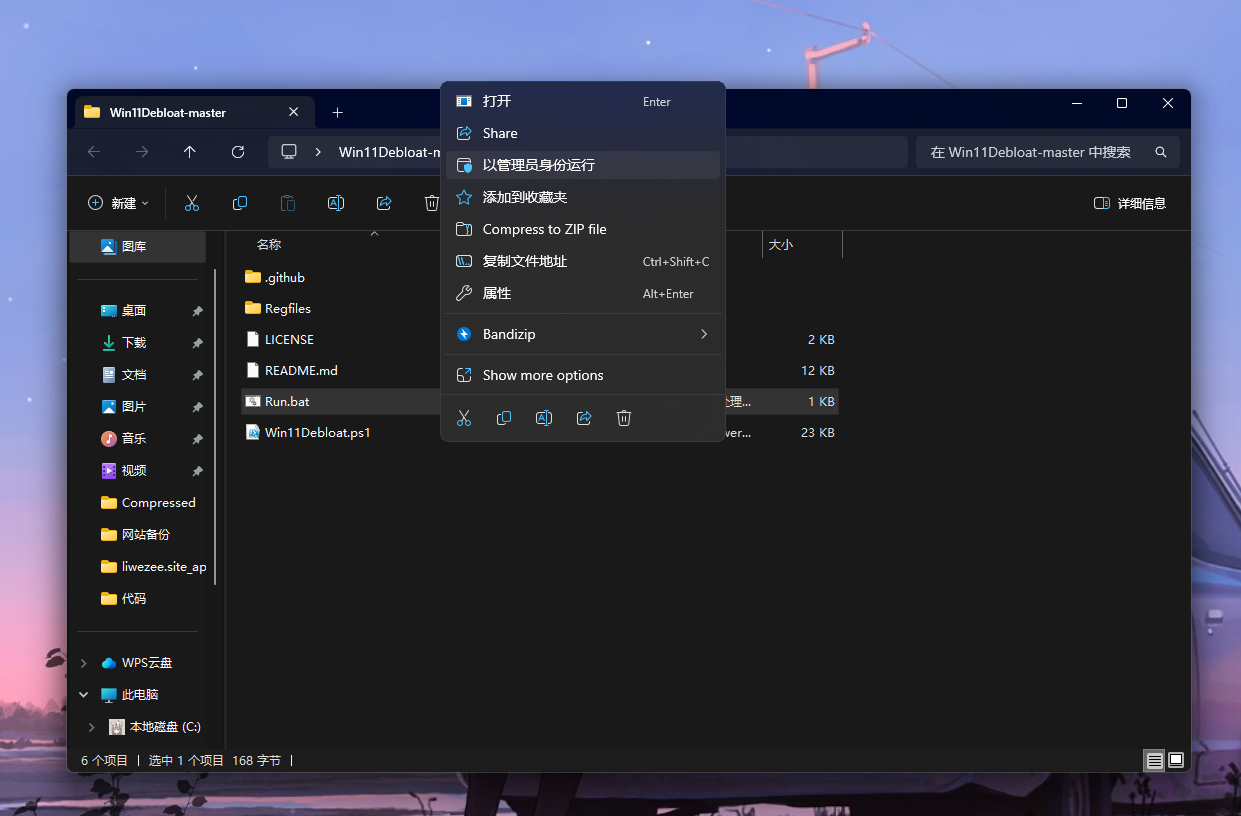
Task: Expand the WPS云盘 tree node
Action: tap(84, 663)
